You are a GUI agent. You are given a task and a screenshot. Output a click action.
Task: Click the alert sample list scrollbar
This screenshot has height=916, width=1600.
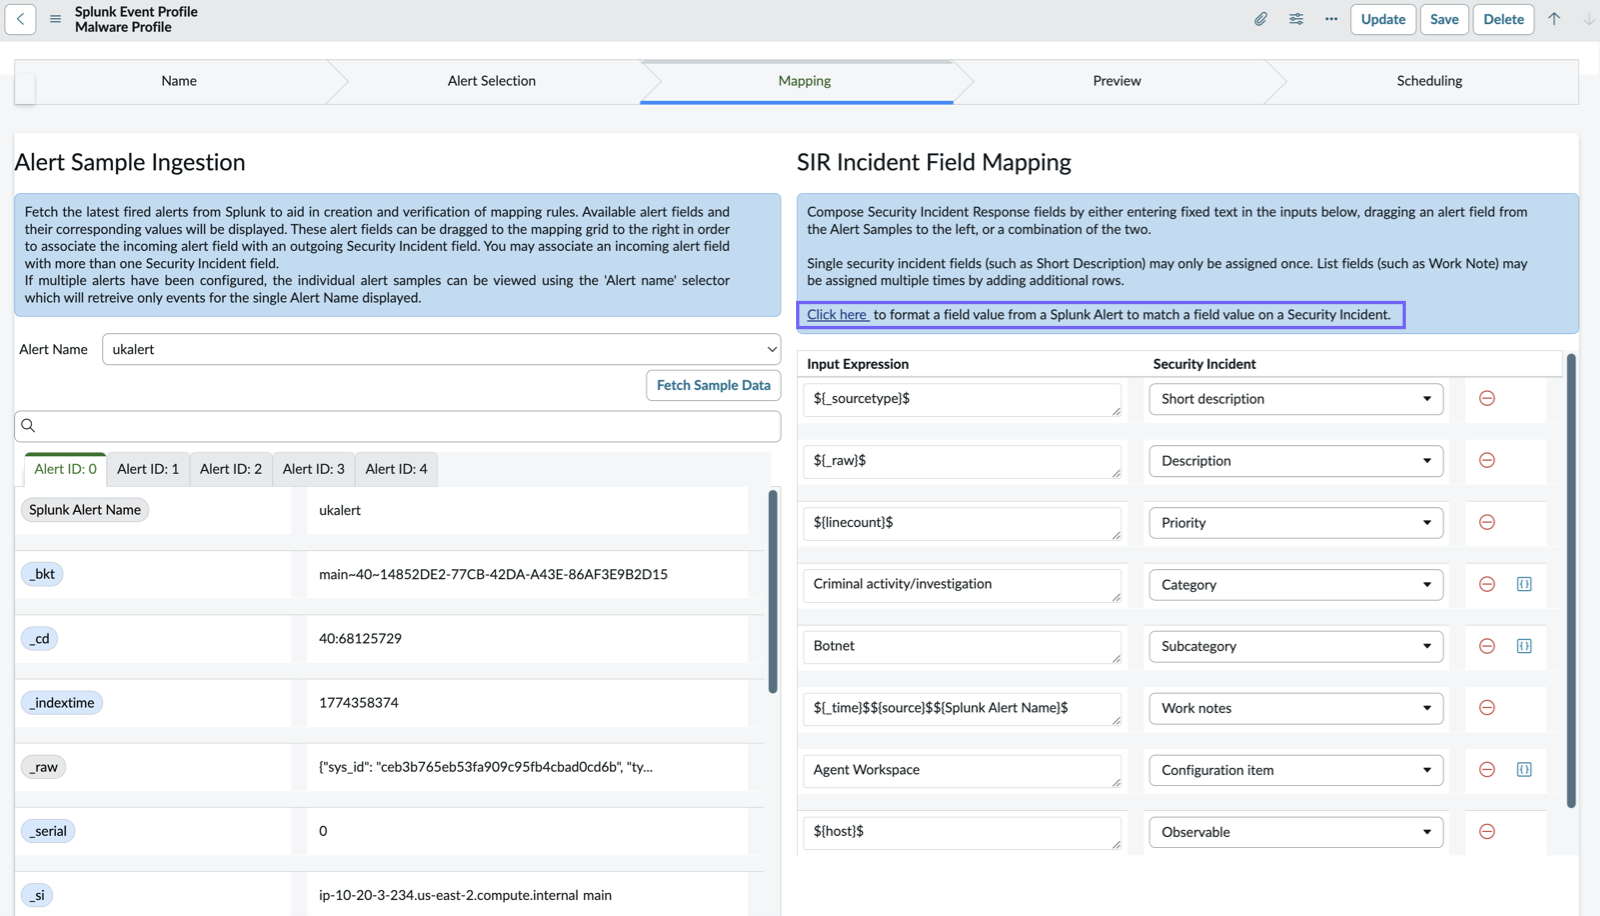click(x=773, y=592)
